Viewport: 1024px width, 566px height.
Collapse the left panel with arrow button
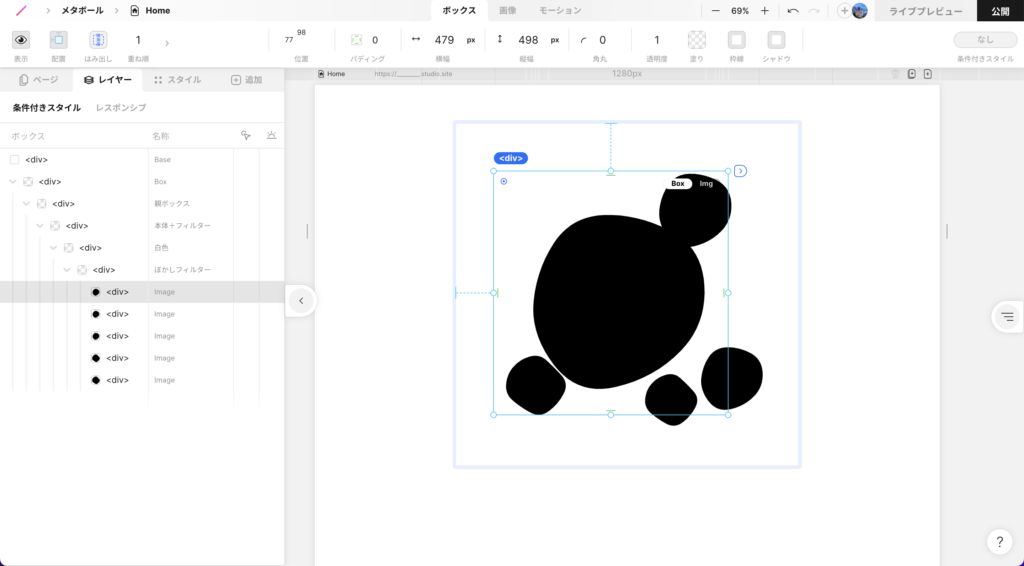tap(301, 301)
